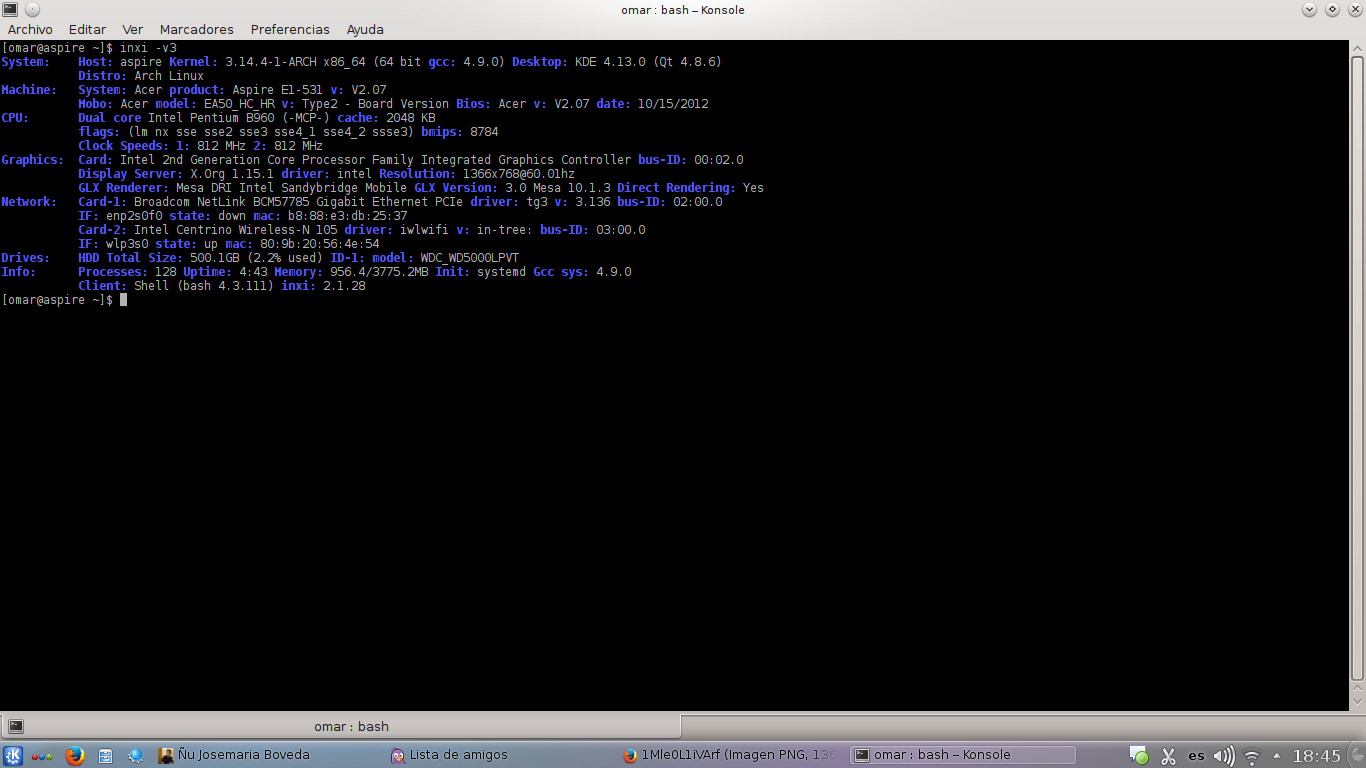
Task: Click the 'wlp3s0' interface name
Action: tap(127, 244)
